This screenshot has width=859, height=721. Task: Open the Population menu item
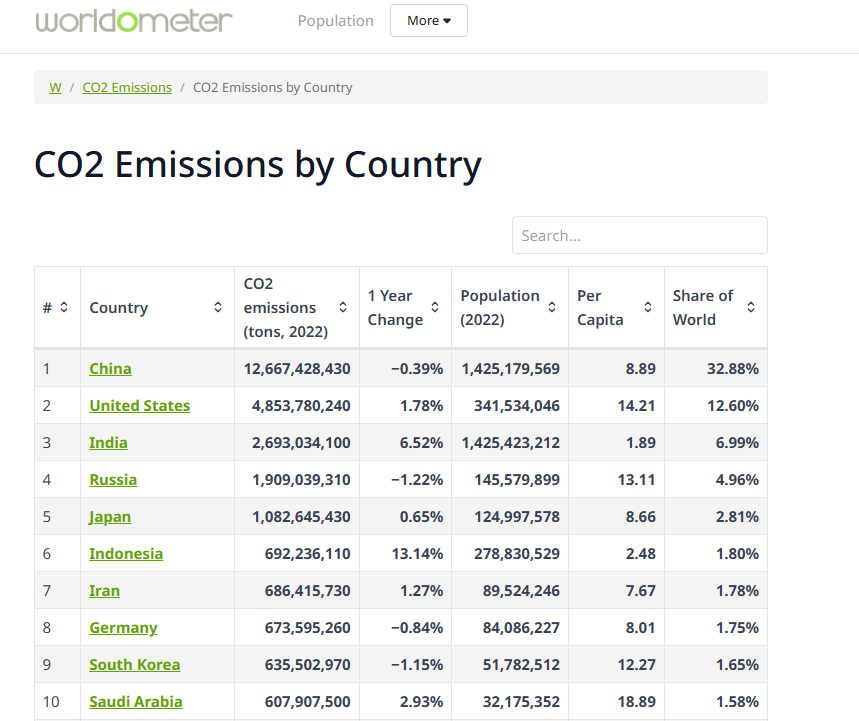click(335, 20)
